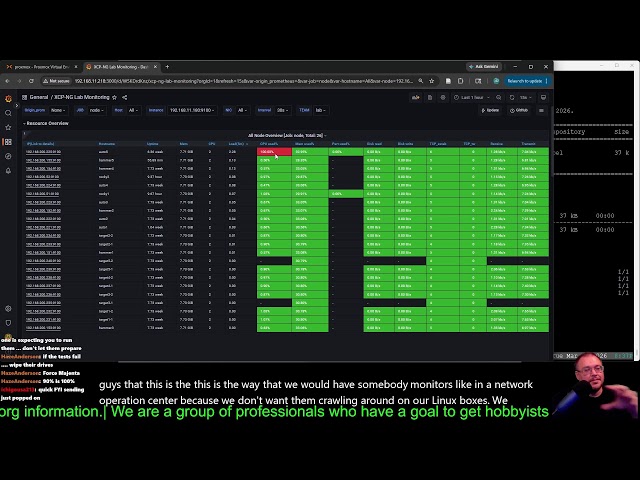Open the Host All dropdown

(133, 110)
